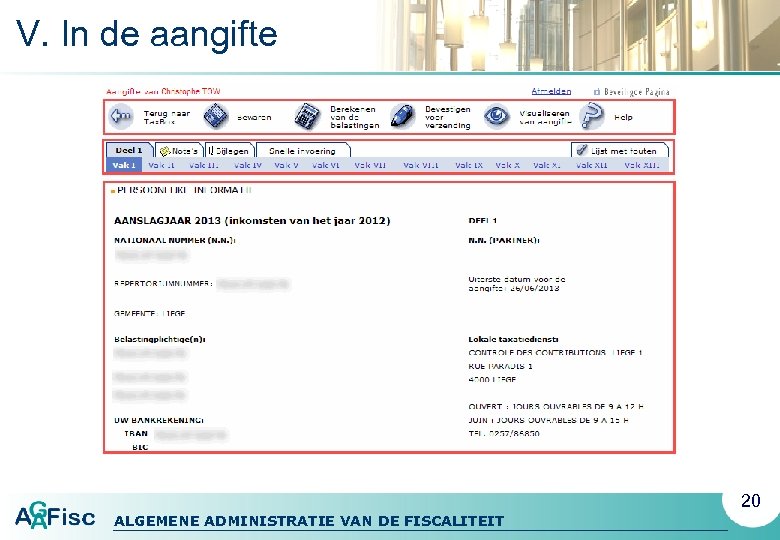This screenshot has width=780, height=540.
Task: Click the calculator icon for Berekenen
Action: [307, 117]
